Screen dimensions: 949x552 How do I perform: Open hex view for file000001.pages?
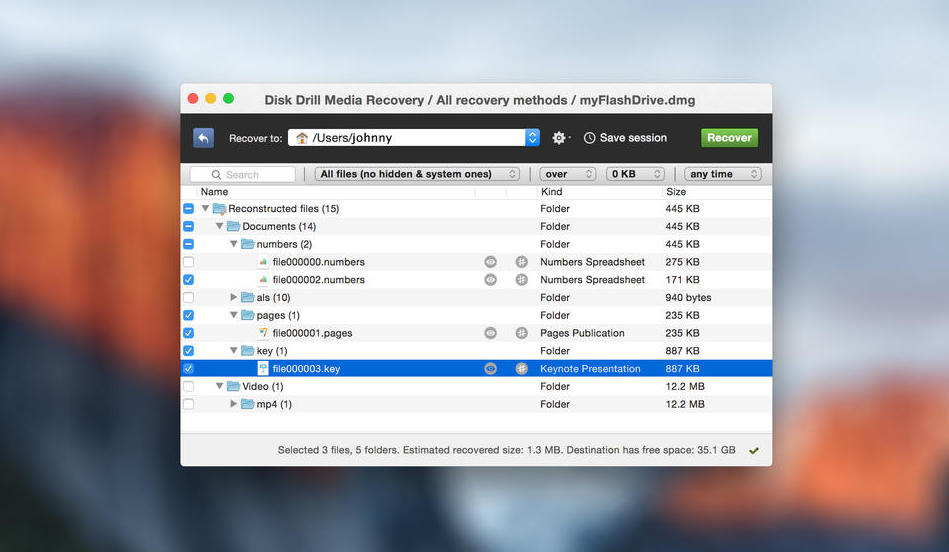(521, 333)
